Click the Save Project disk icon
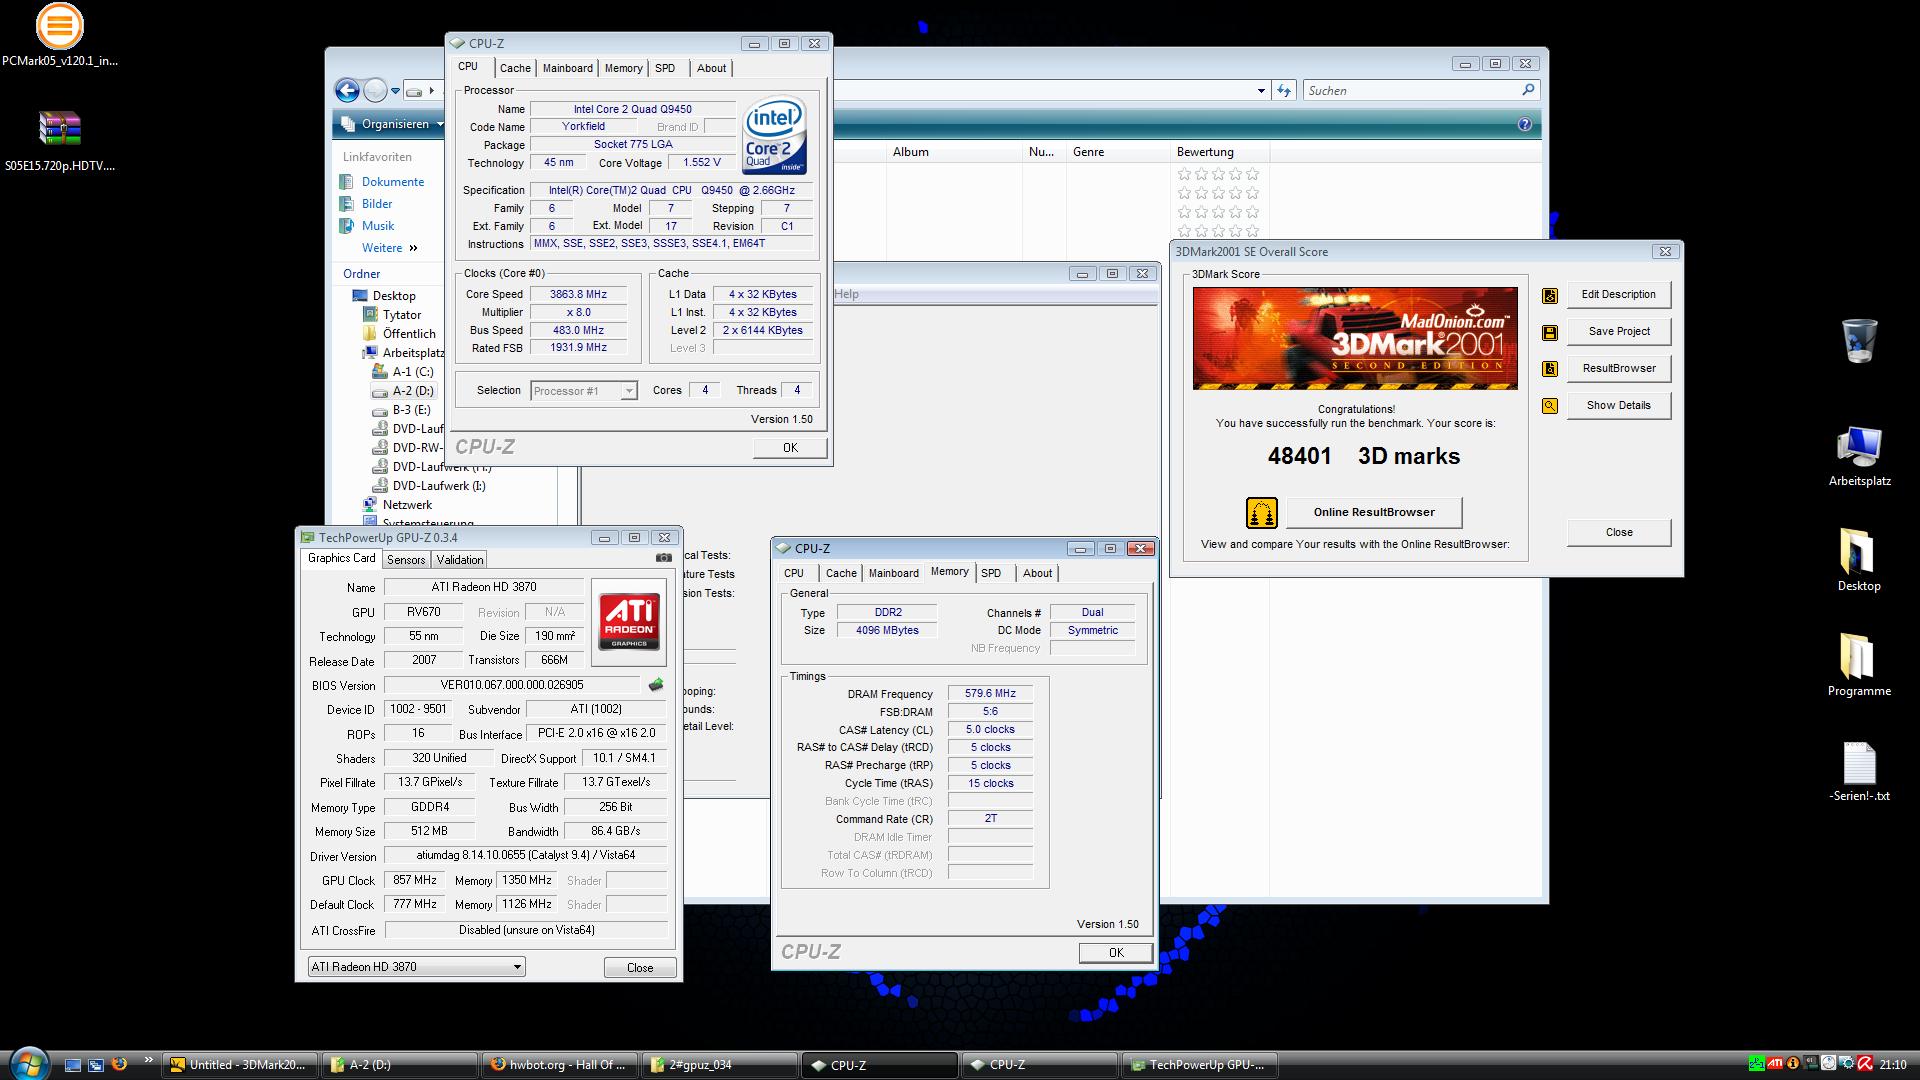This screenshot has height=1080, width=1920. point(1550,332)
